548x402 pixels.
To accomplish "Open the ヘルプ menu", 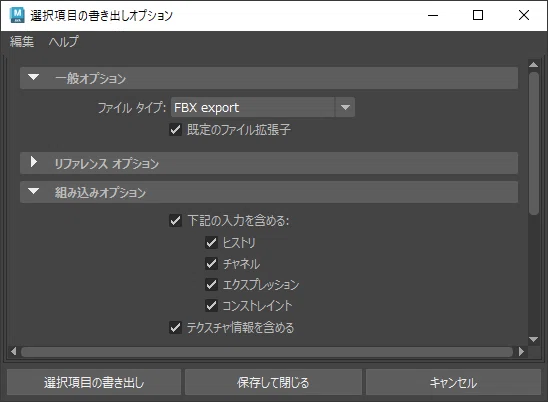I will (63, 42).
